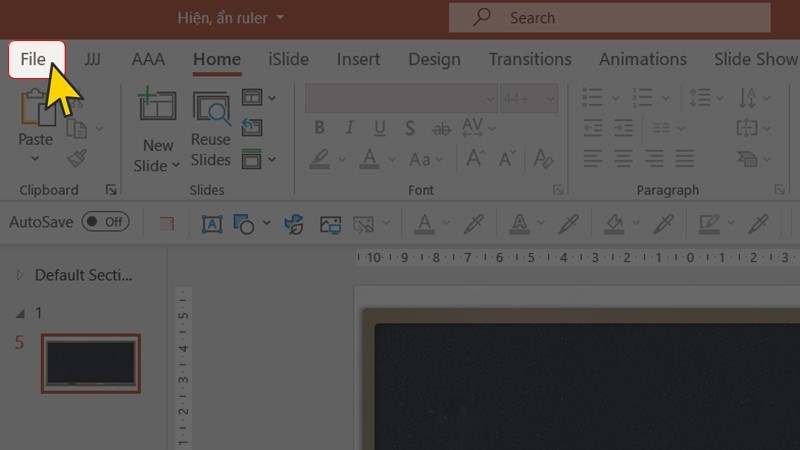This screenshot has width=800, height=450.
Task: Select slide 5 thumbnail
Action: tap(91, 363)
